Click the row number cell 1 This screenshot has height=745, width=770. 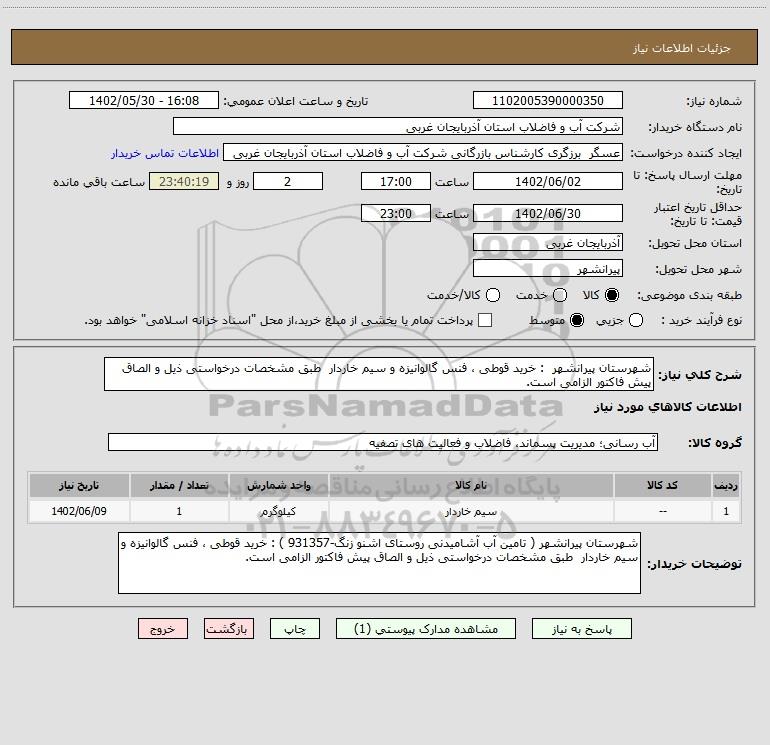(726, 511)
